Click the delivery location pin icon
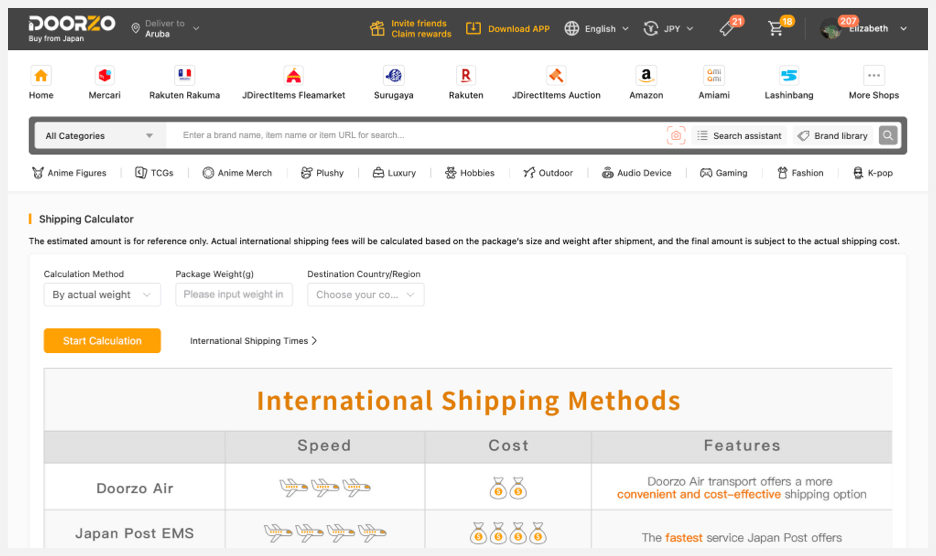The height and width of the screenshot is (556, 936). 136,28
